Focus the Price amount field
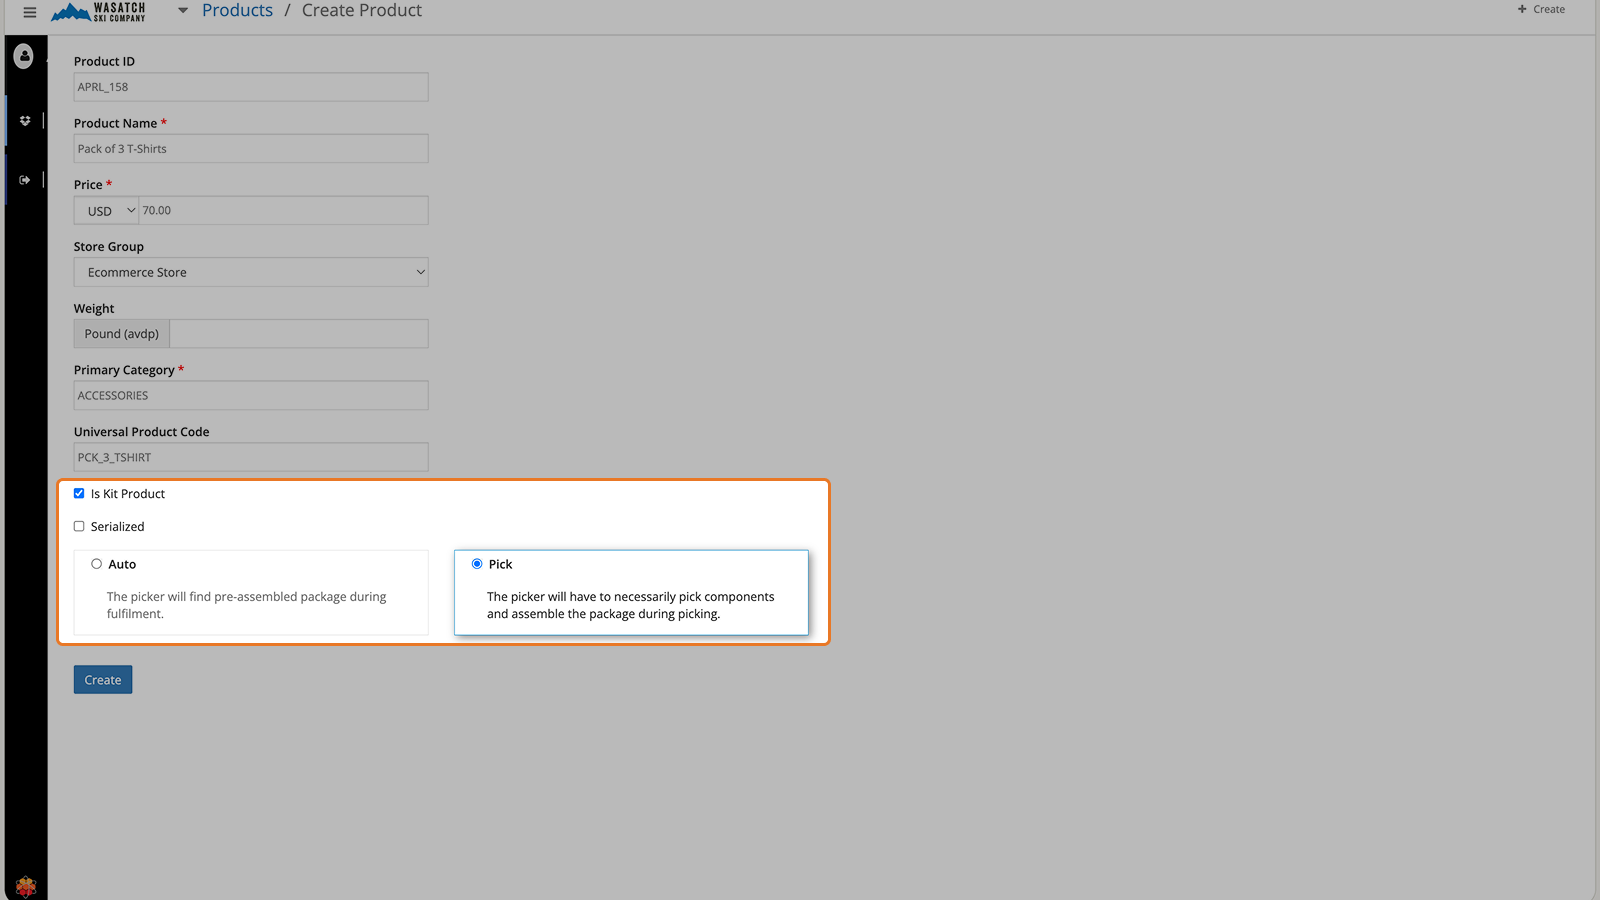The height and width of the screenshot is (900, 1600). coord(283,211)
